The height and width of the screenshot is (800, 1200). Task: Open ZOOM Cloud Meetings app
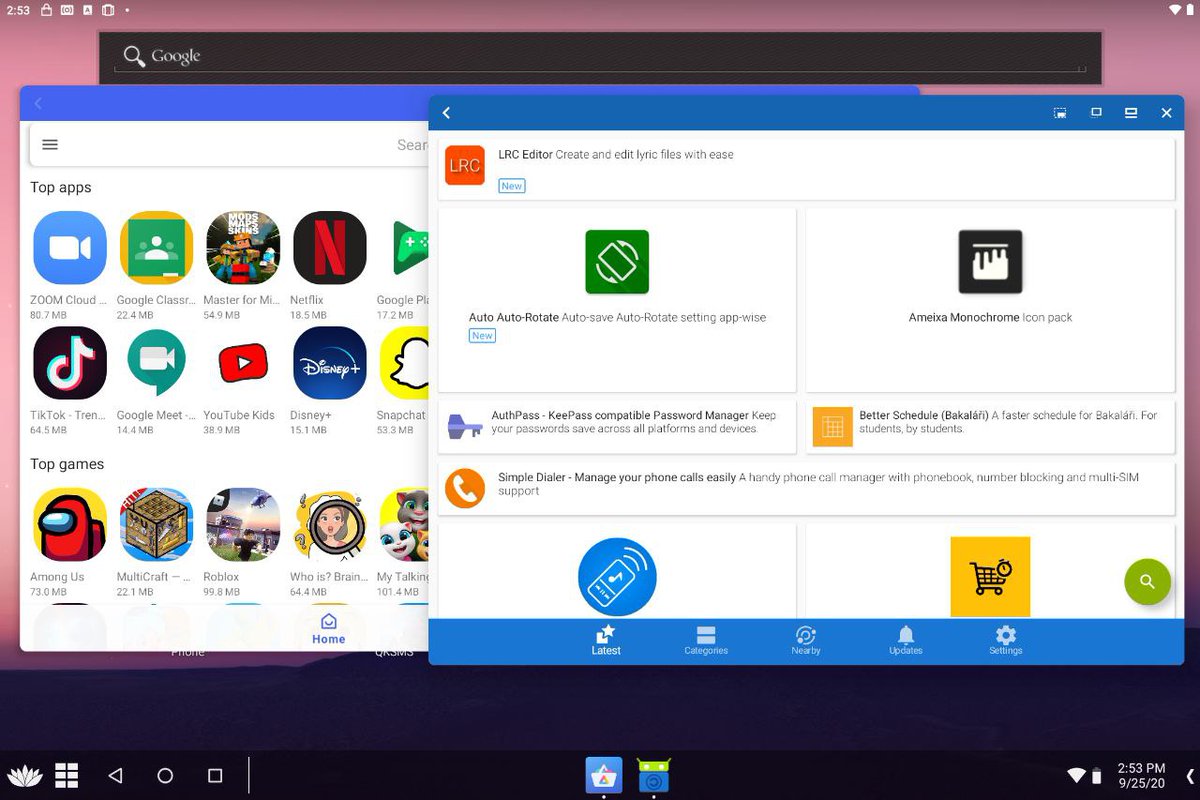click(x=69, y=265)
